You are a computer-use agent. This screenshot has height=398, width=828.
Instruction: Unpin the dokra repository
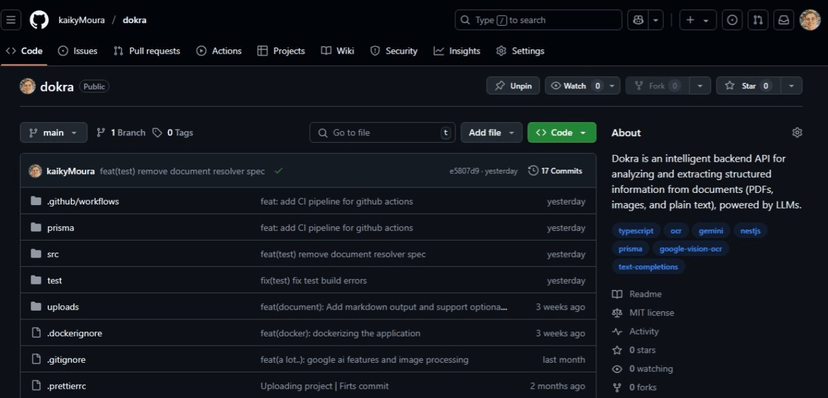pyautogui.click(x=513, y=86)
